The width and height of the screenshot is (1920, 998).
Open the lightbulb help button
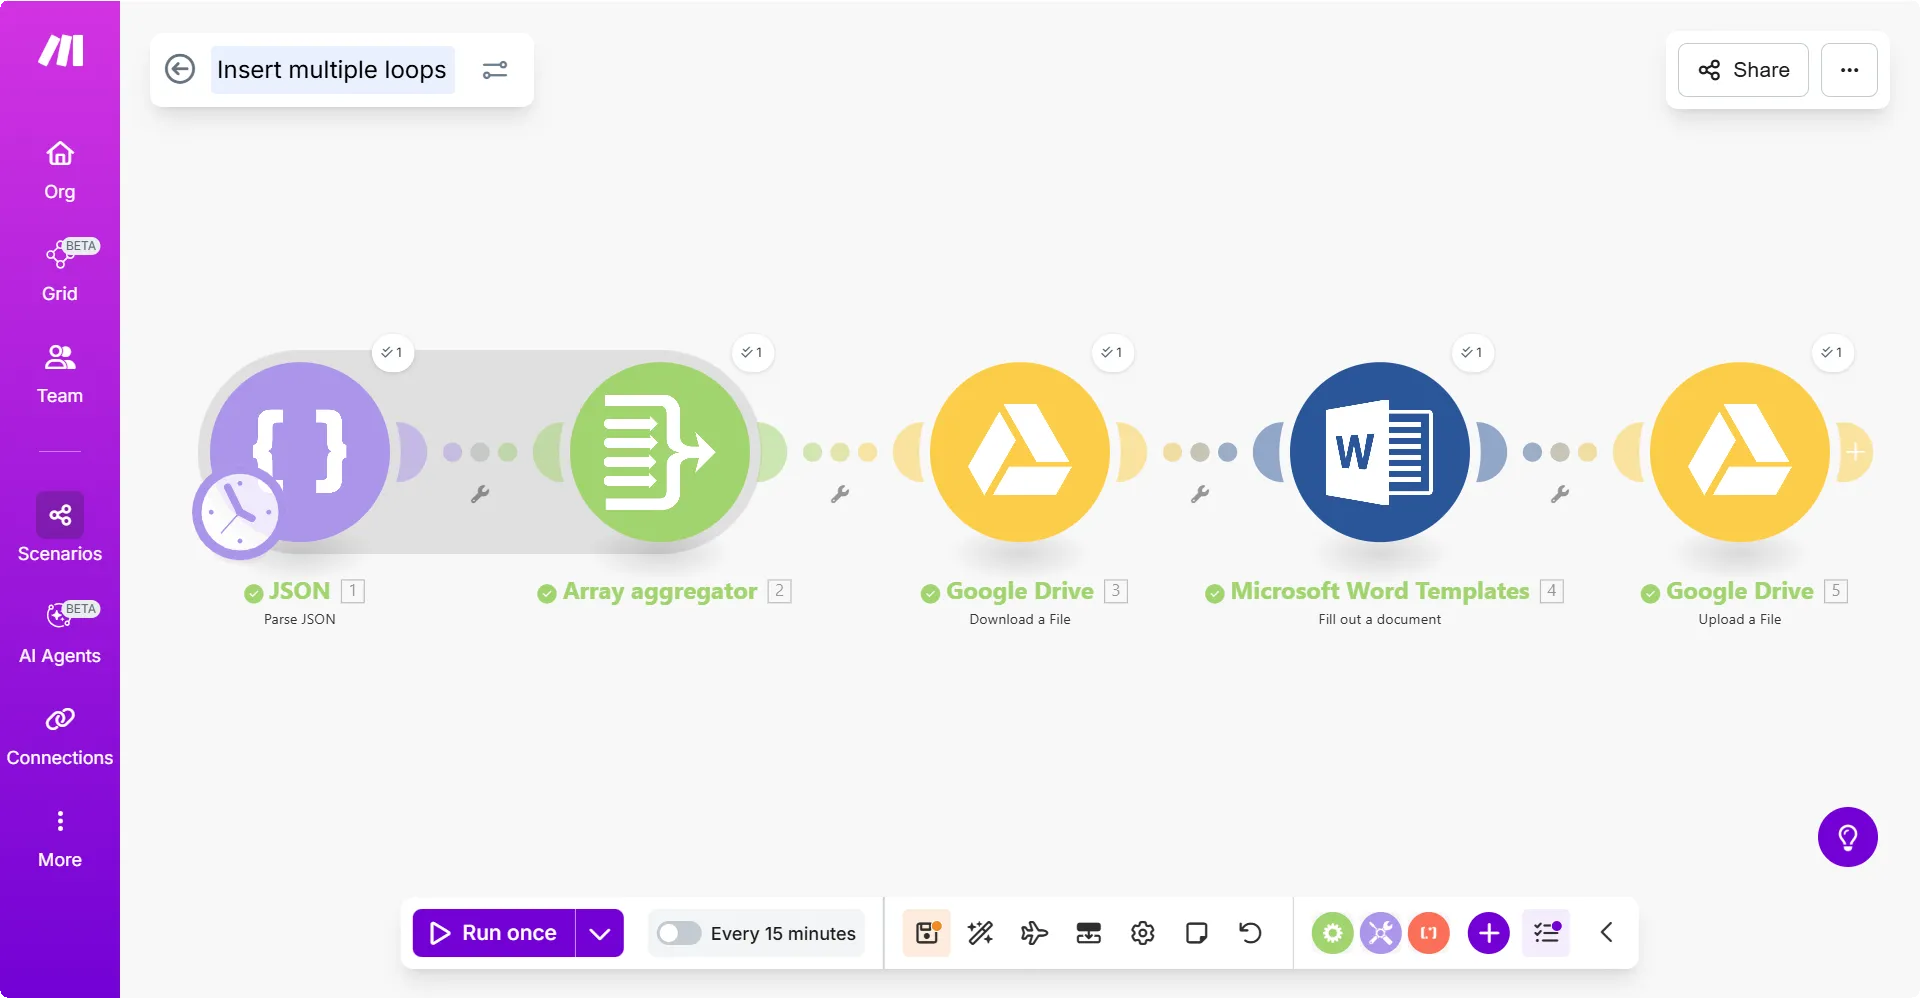1848,837
